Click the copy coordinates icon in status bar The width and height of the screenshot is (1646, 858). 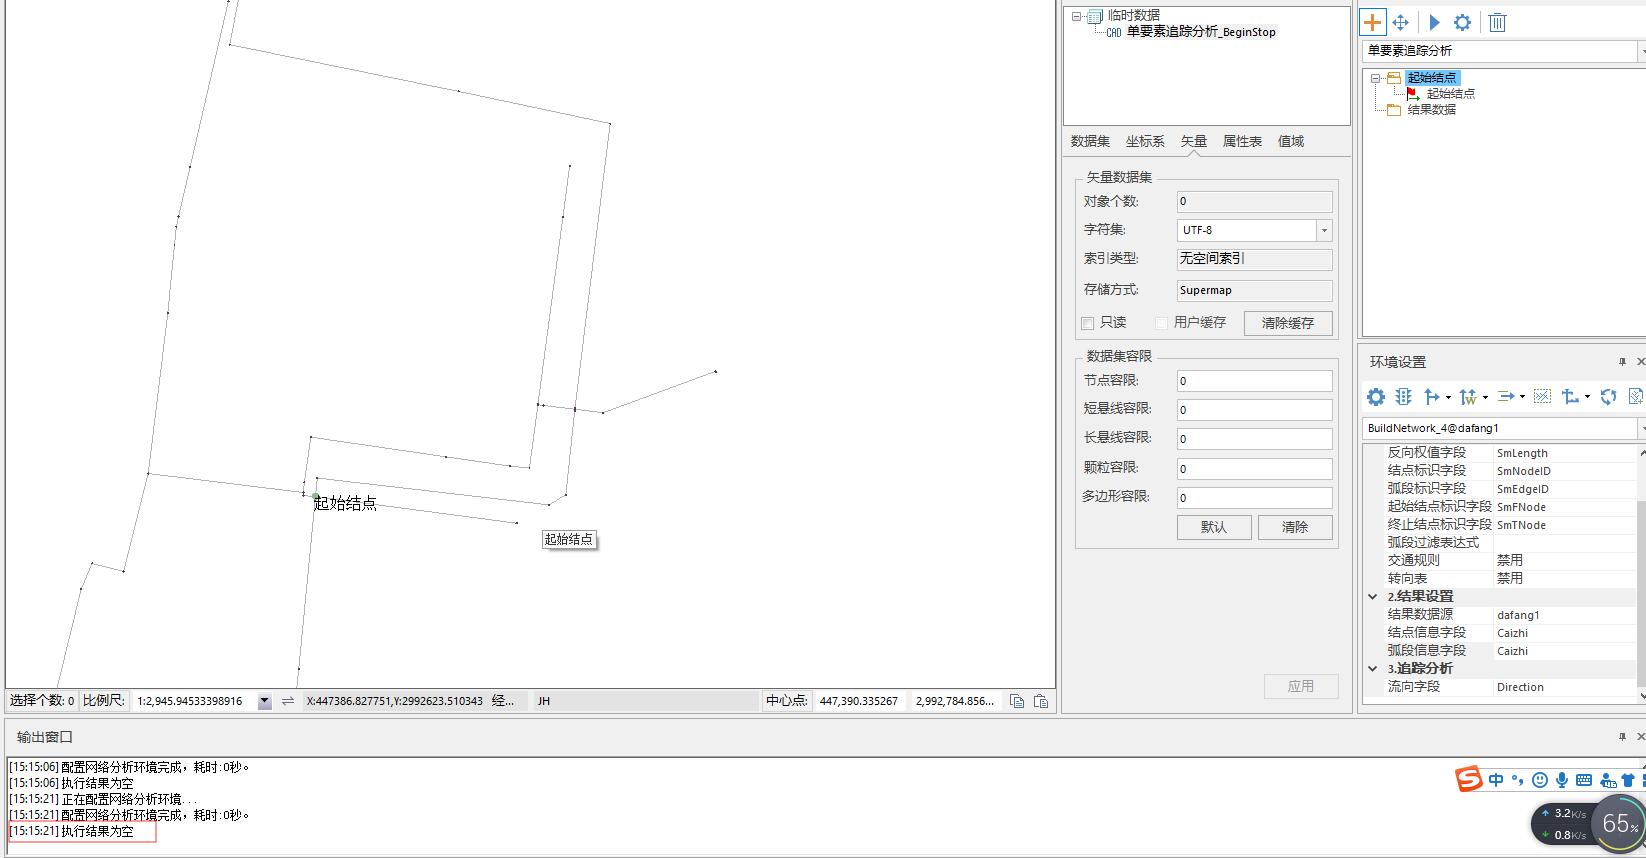(x=1017, y=701)
